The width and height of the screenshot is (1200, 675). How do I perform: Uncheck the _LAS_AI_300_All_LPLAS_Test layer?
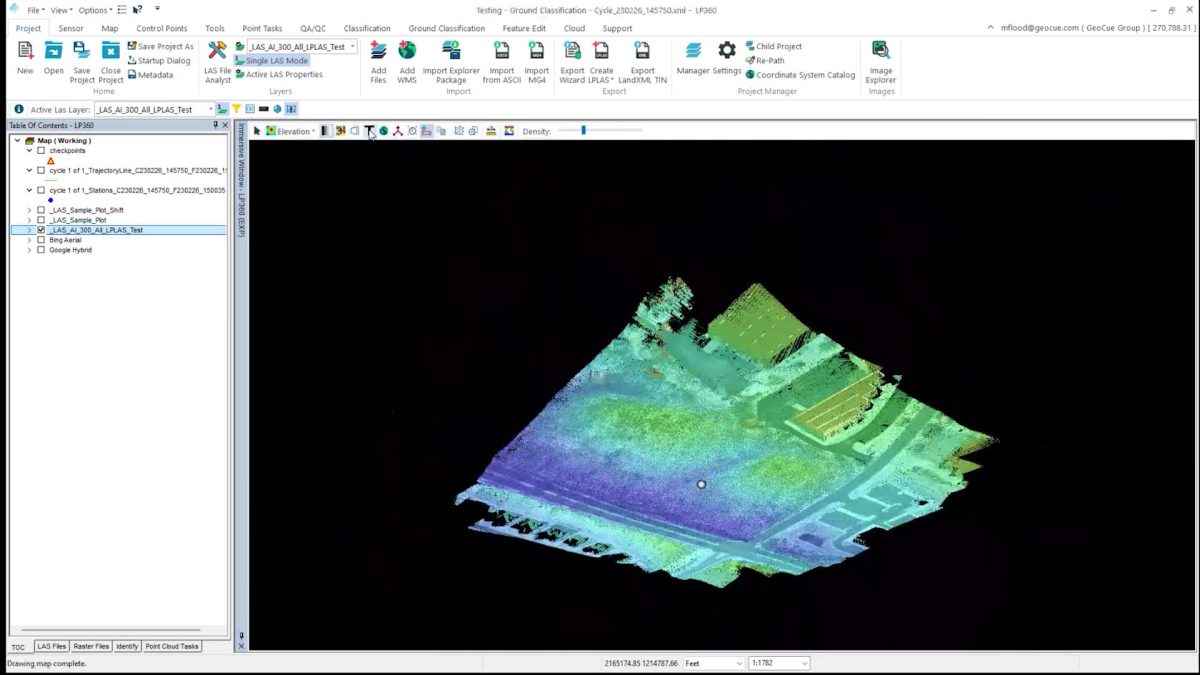41,230
